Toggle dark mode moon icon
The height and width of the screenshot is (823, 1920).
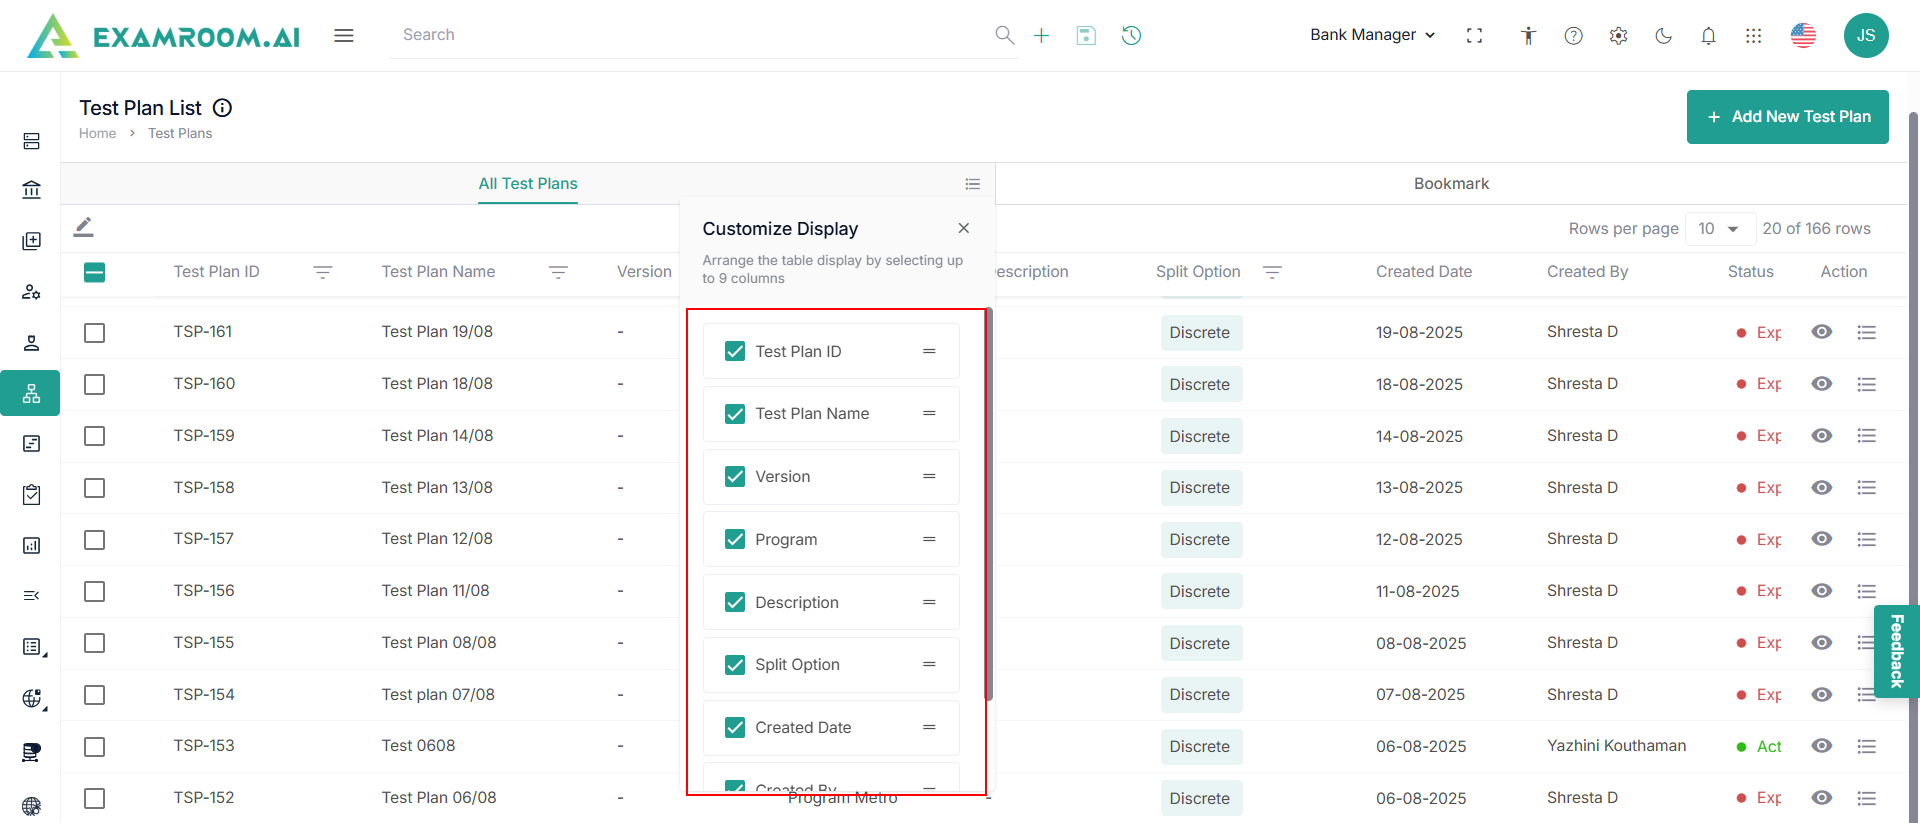pos(1663,36)
